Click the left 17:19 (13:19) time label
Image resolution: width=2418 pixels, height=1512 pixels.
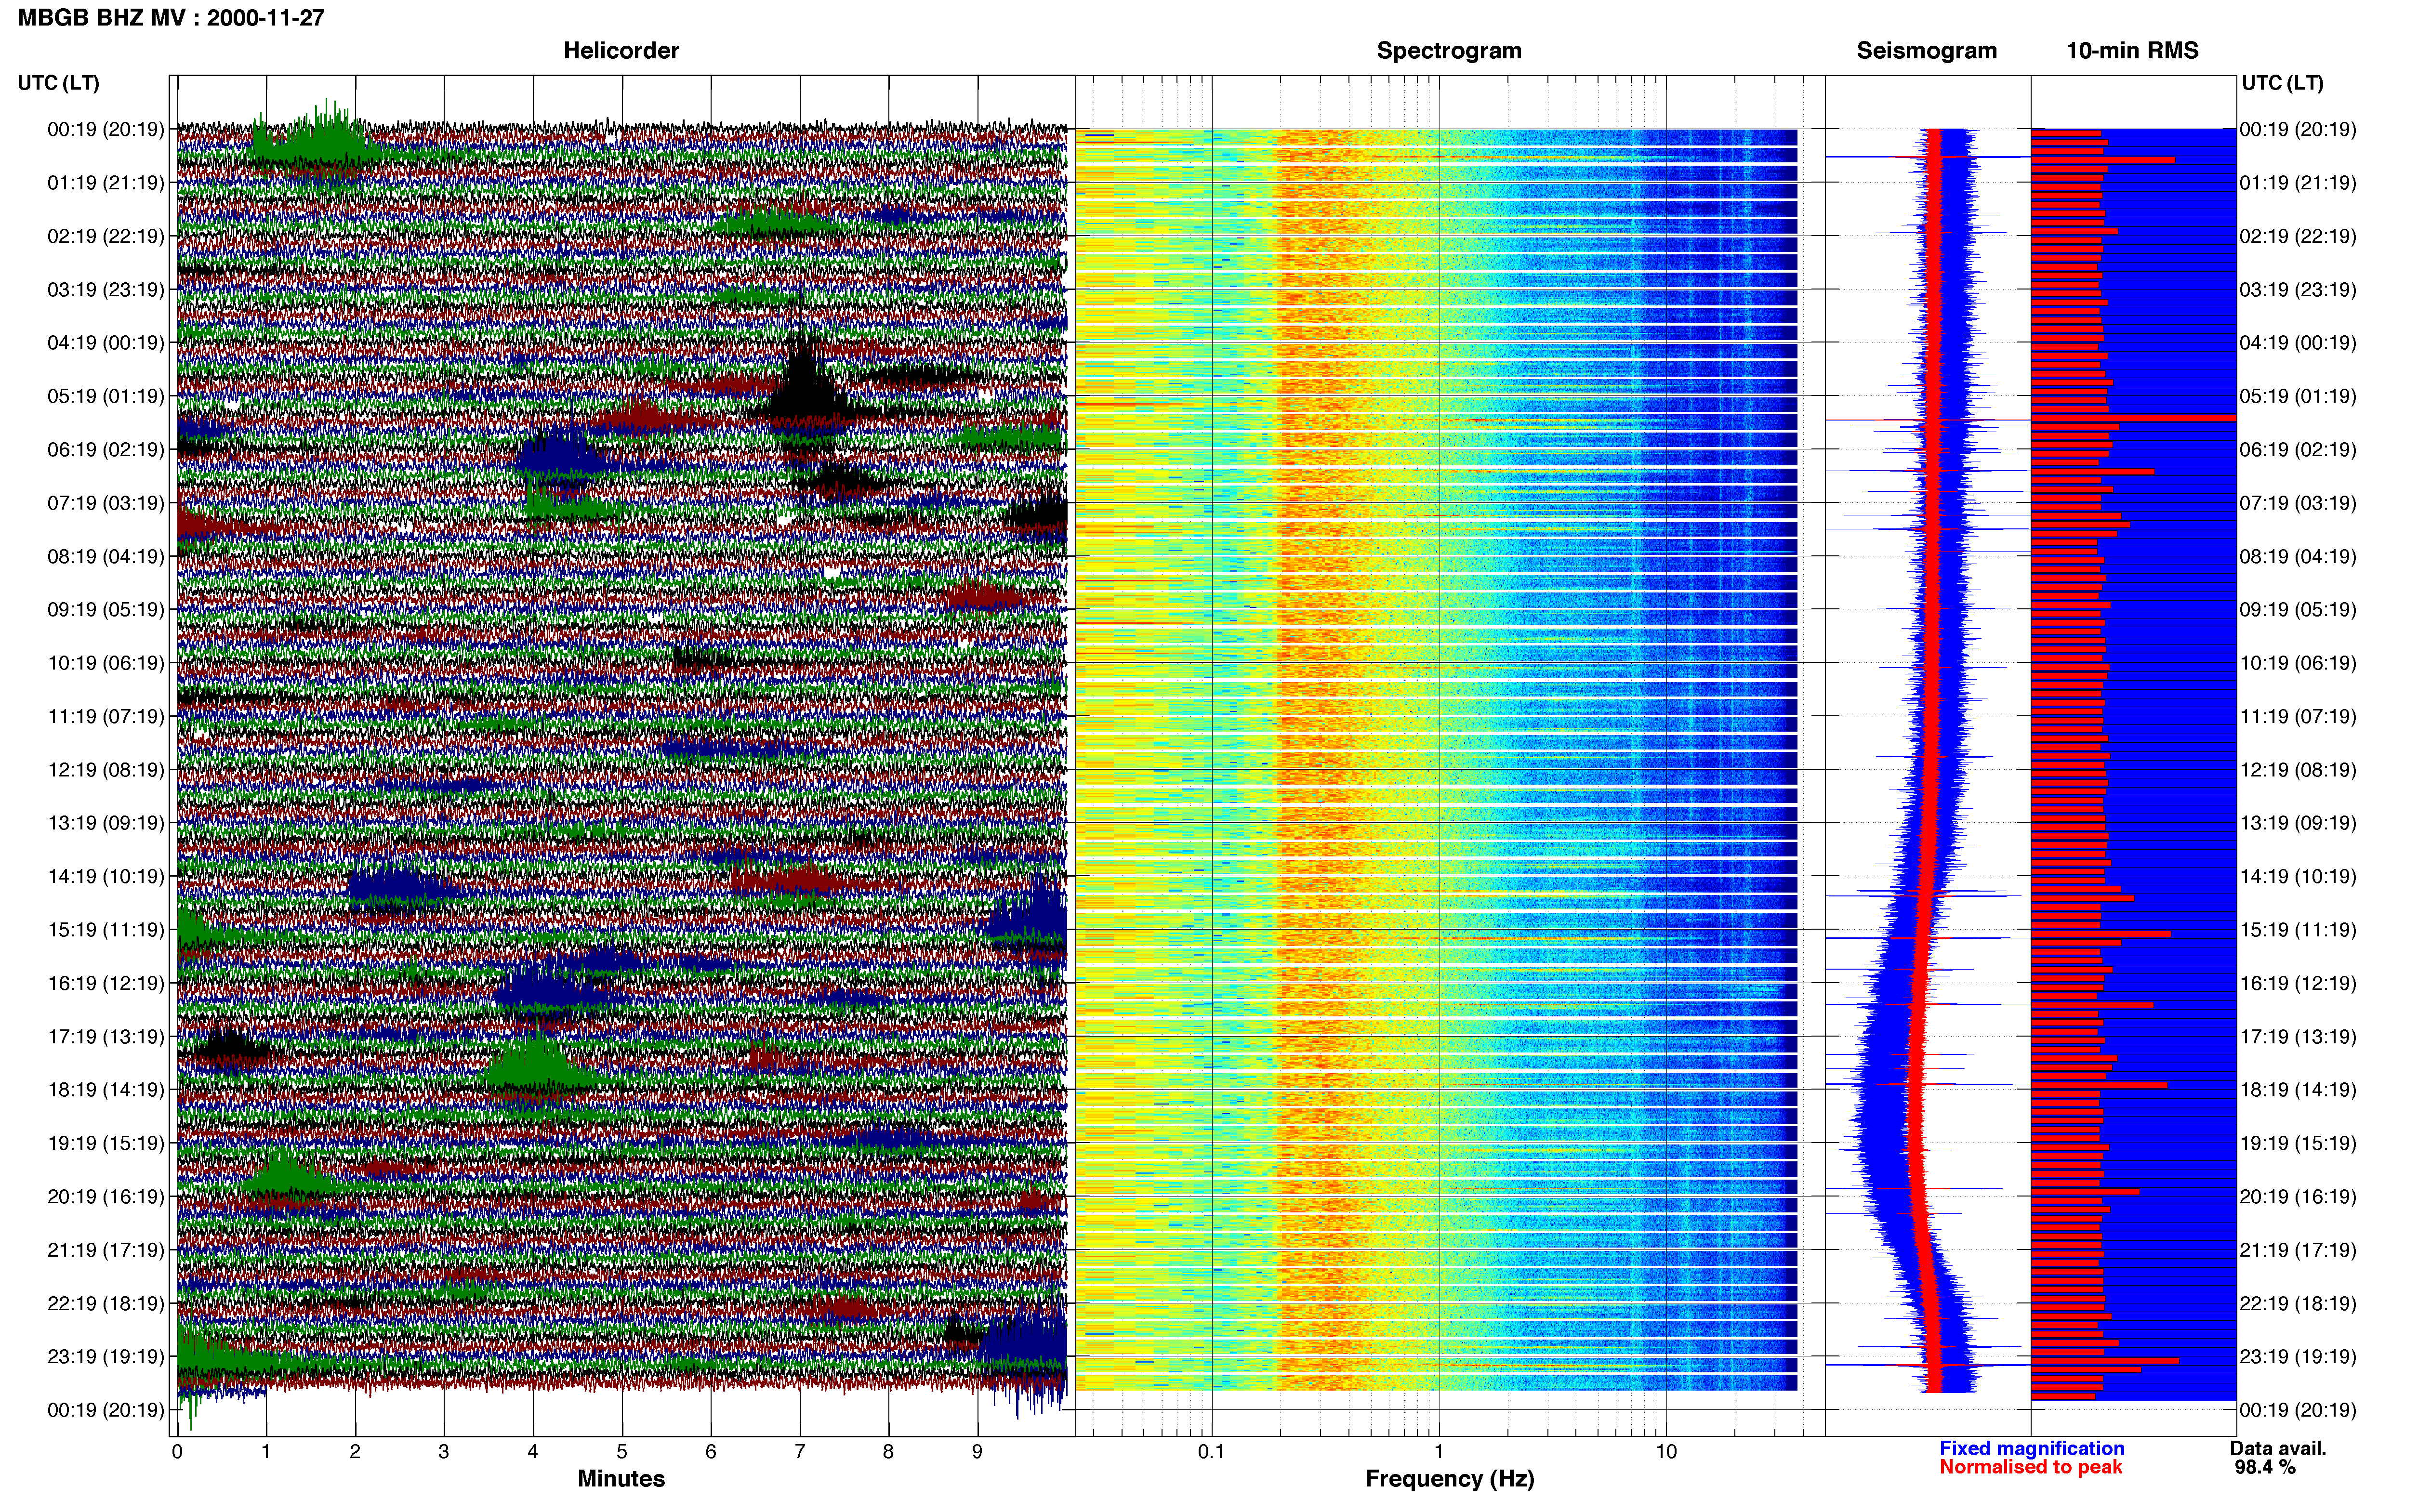tap(105, 1036)
